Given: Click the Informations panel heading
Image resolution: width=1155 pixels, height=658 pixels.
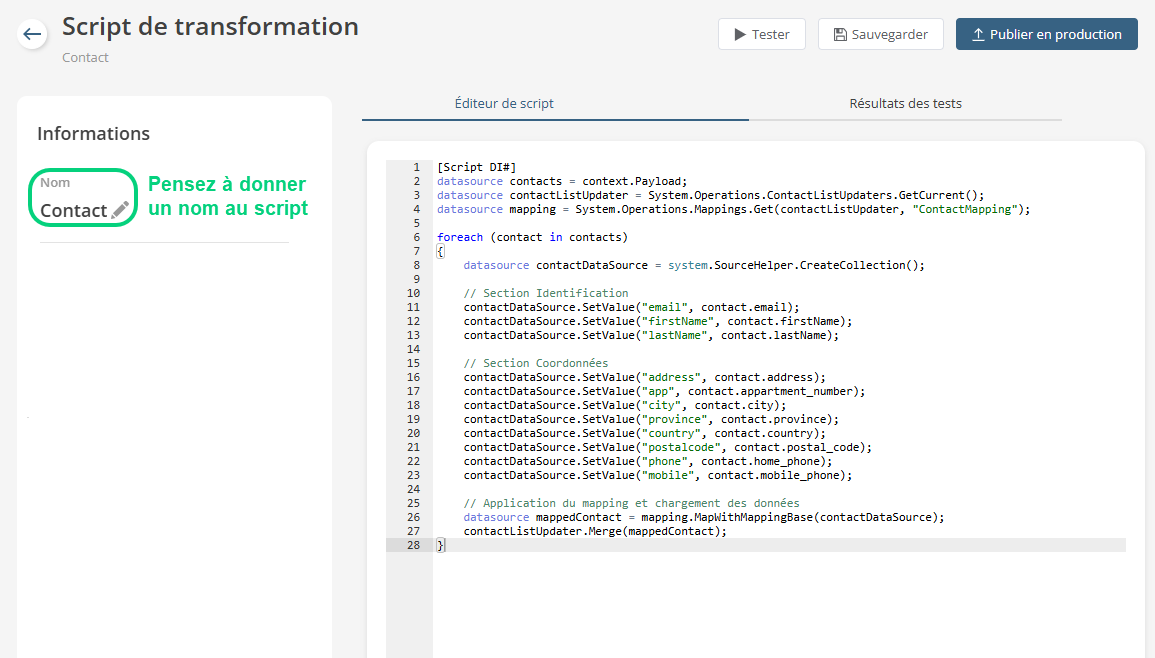Looking at the screenshot, I should coord(94,133).
